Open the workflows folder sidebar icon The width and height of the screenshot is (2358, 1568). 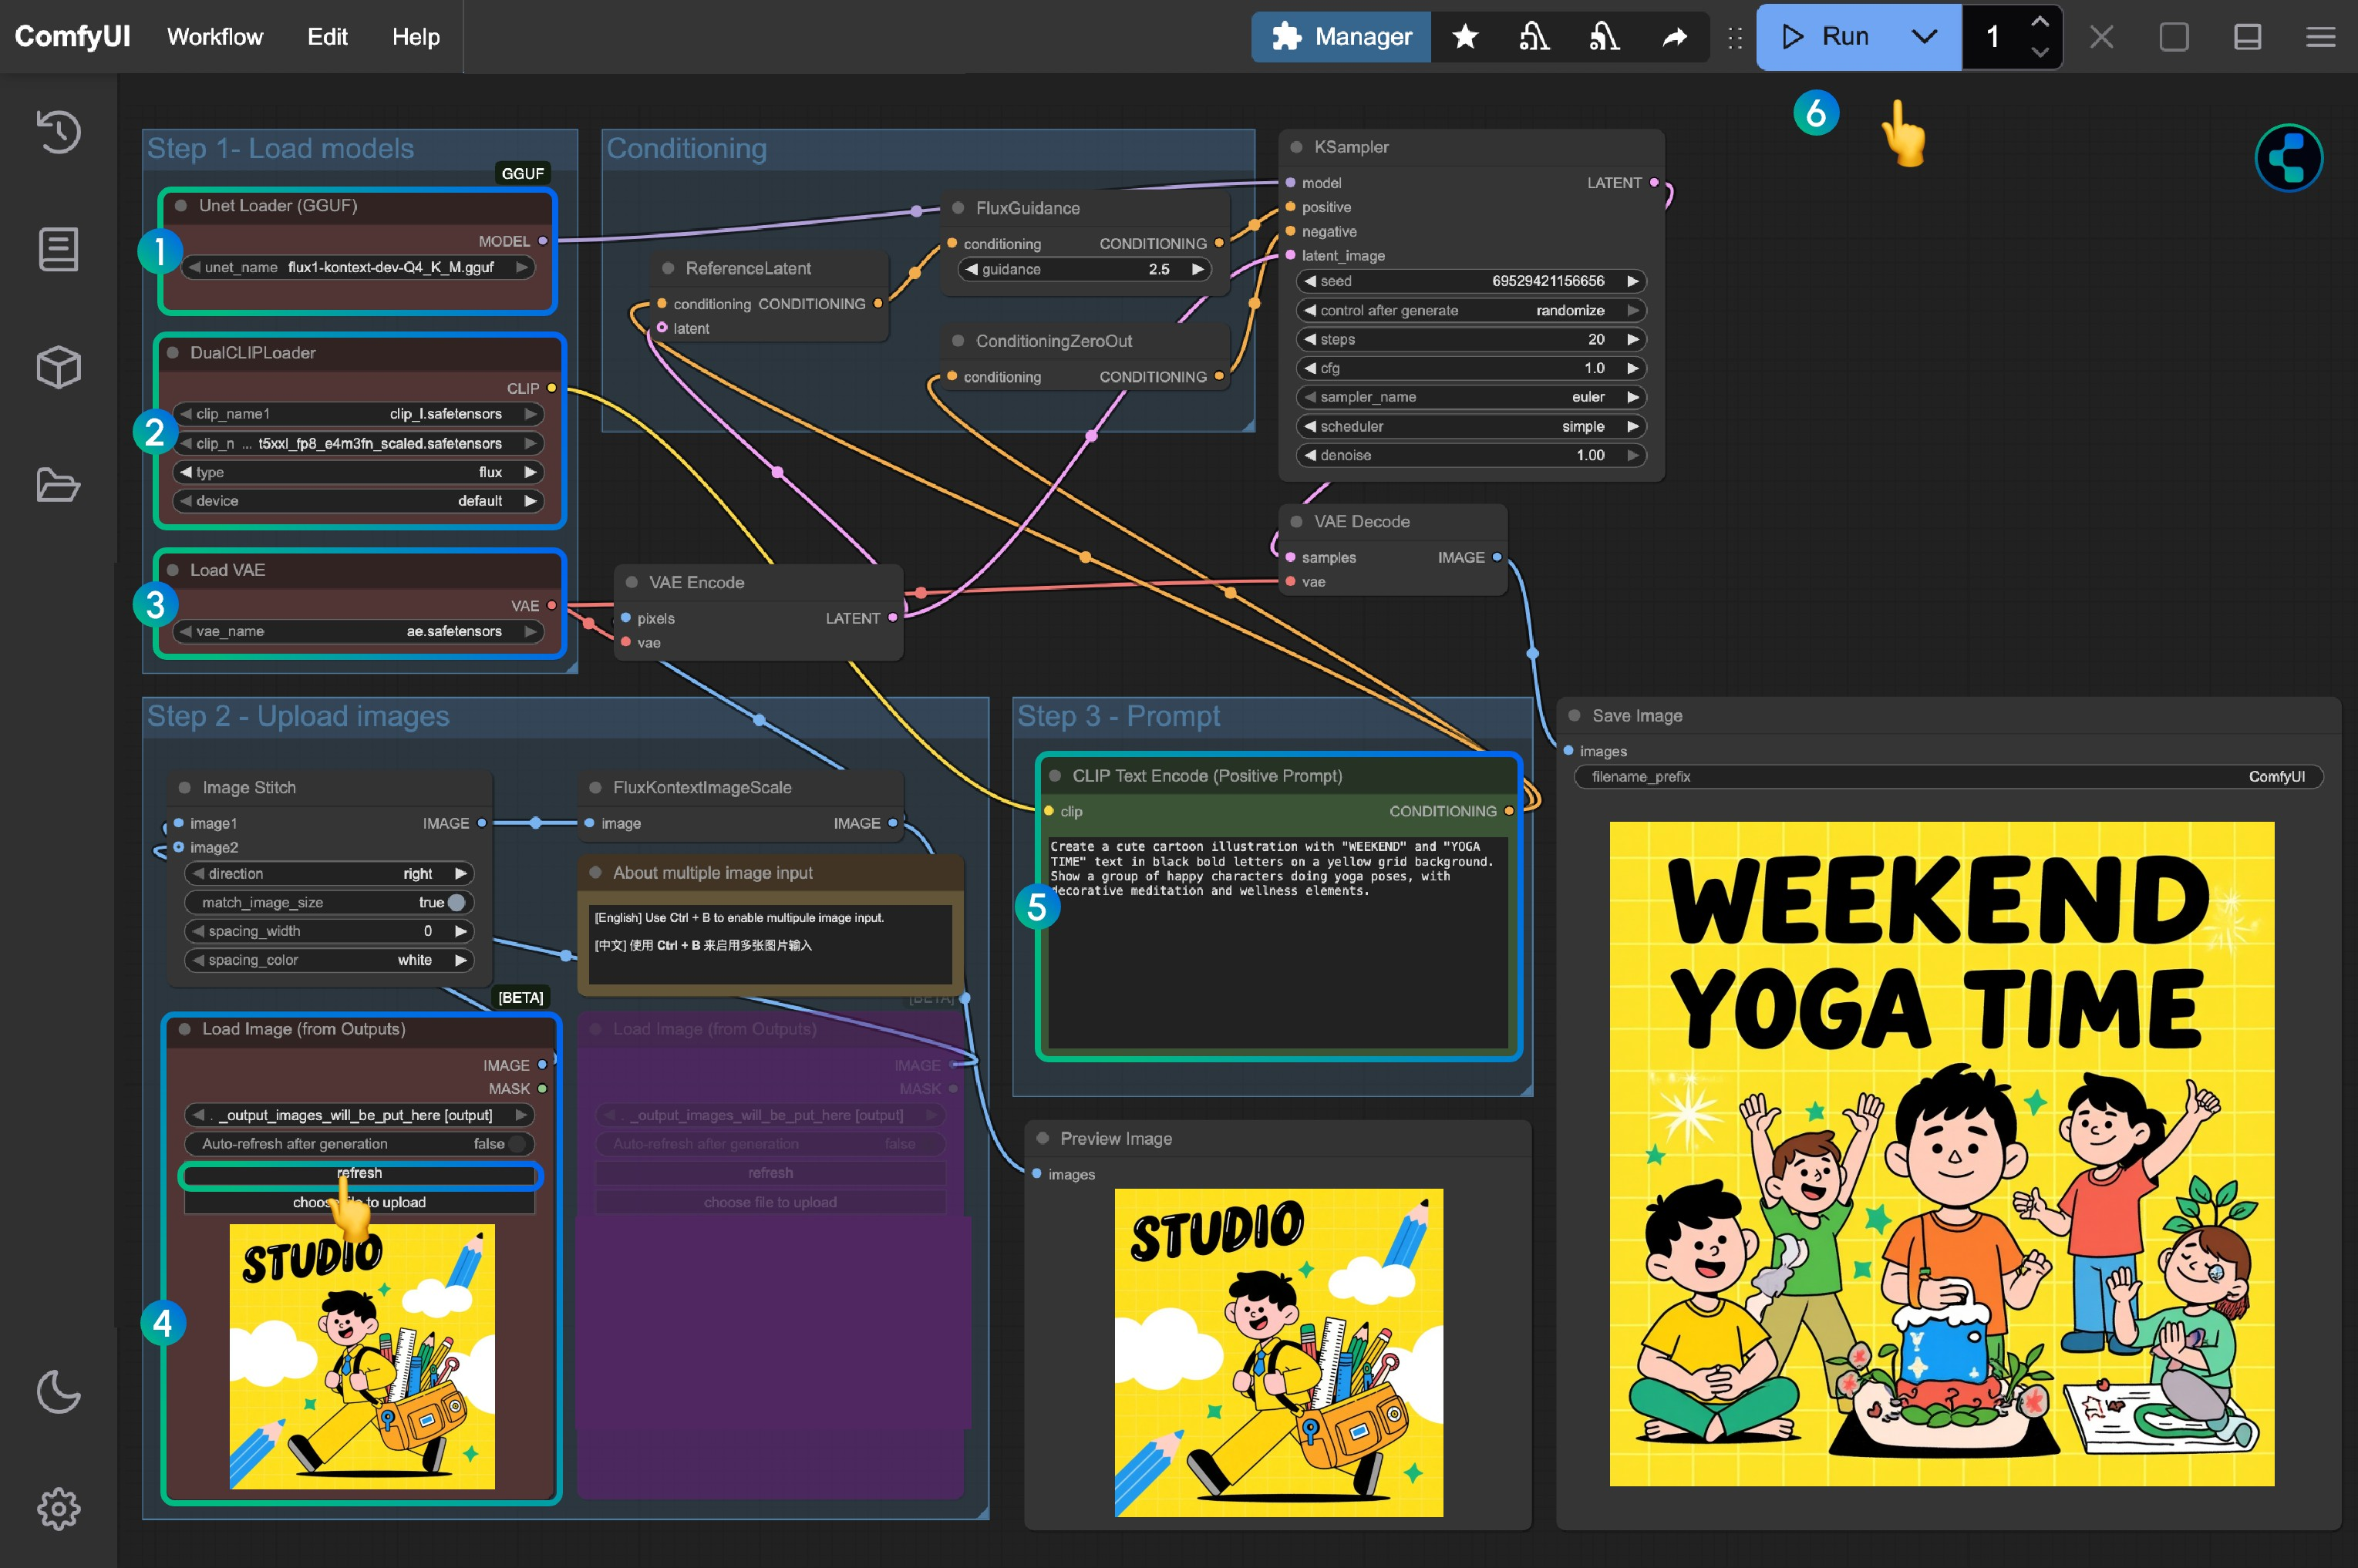[x=58, y=485]
